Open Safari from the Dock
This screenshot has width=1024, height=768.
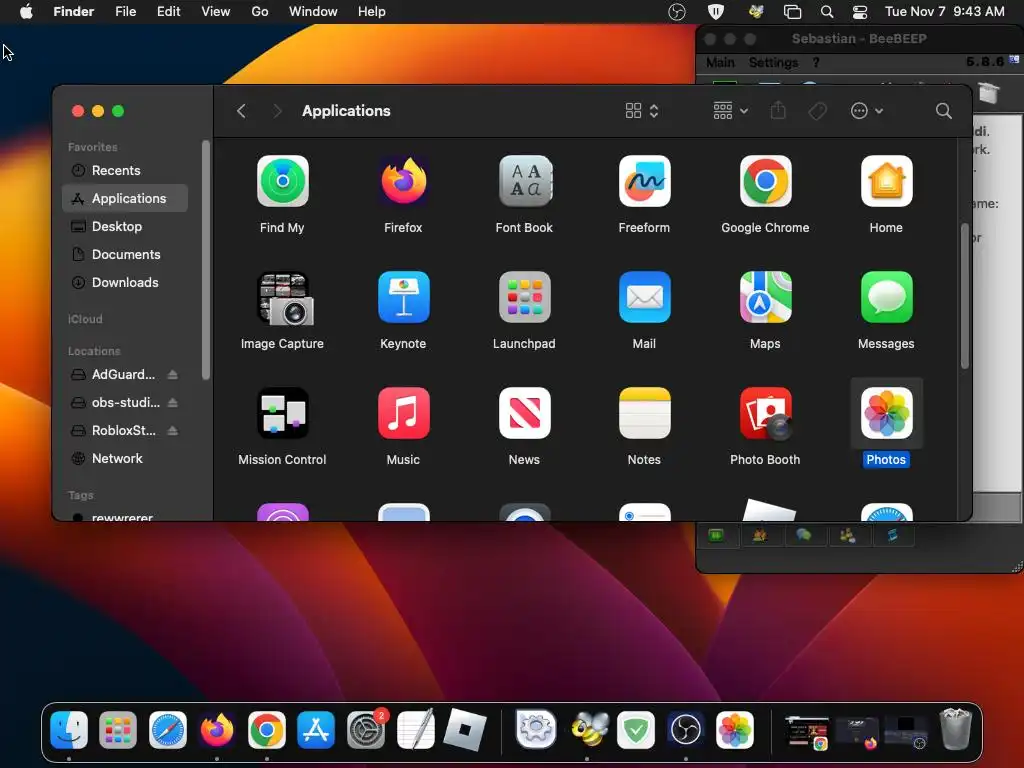[x=168, y=730]
